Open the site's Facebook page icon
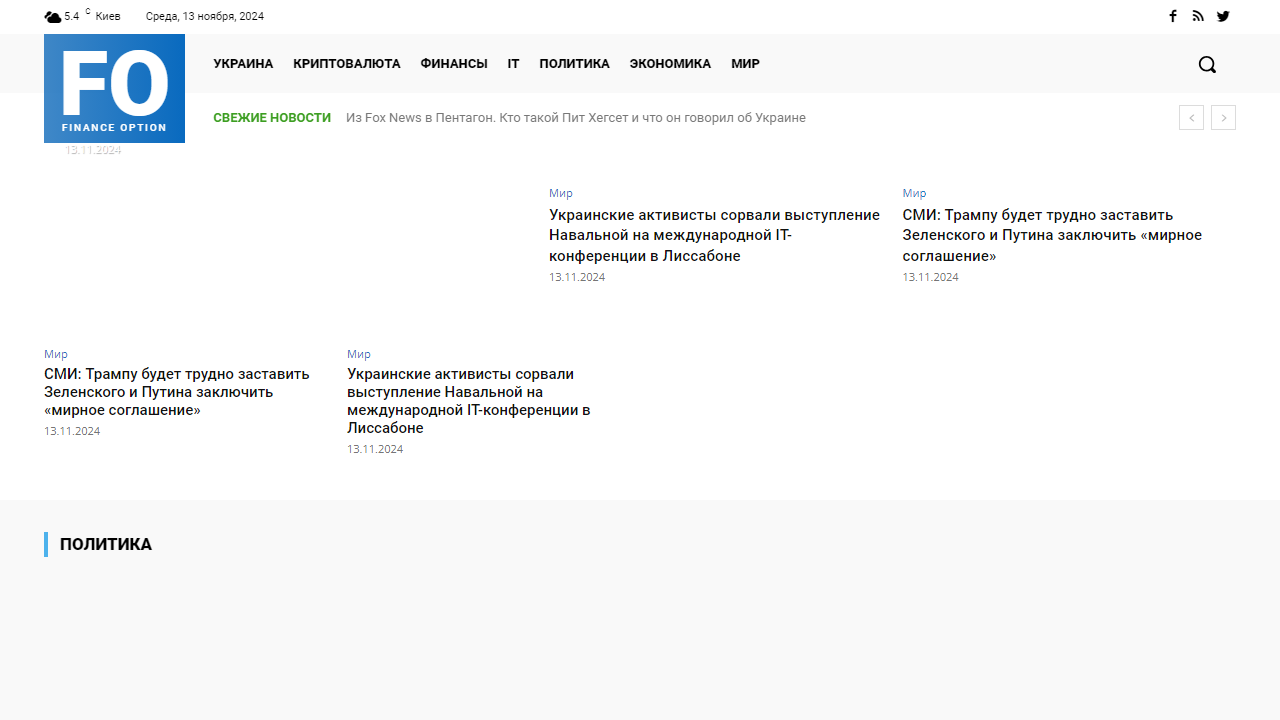The height and width of the screenshot is (720, 1280). (x=1172, y=16)
